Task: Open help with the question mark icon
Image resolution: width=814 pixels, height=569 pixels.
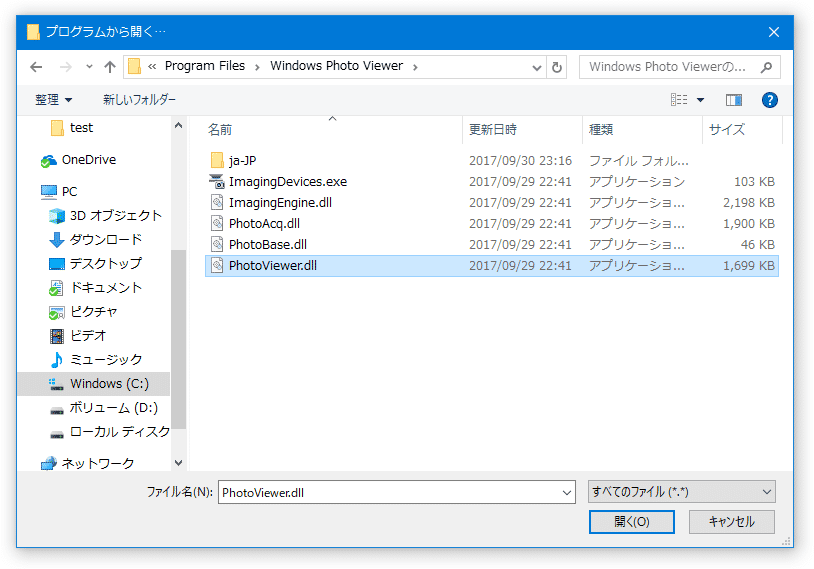Action: point(769,100)
